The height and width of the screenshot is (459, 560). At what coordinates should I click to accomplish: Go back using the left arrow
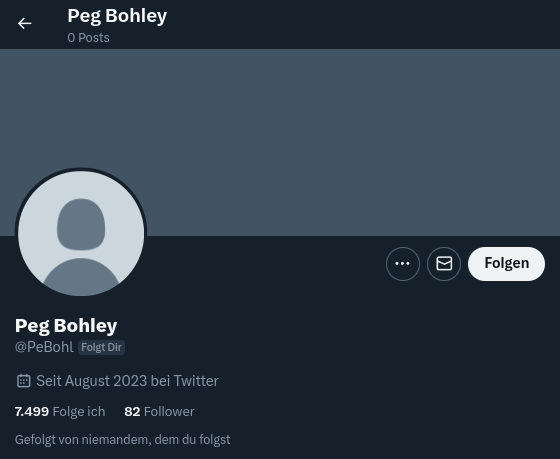tap(25, 24)
